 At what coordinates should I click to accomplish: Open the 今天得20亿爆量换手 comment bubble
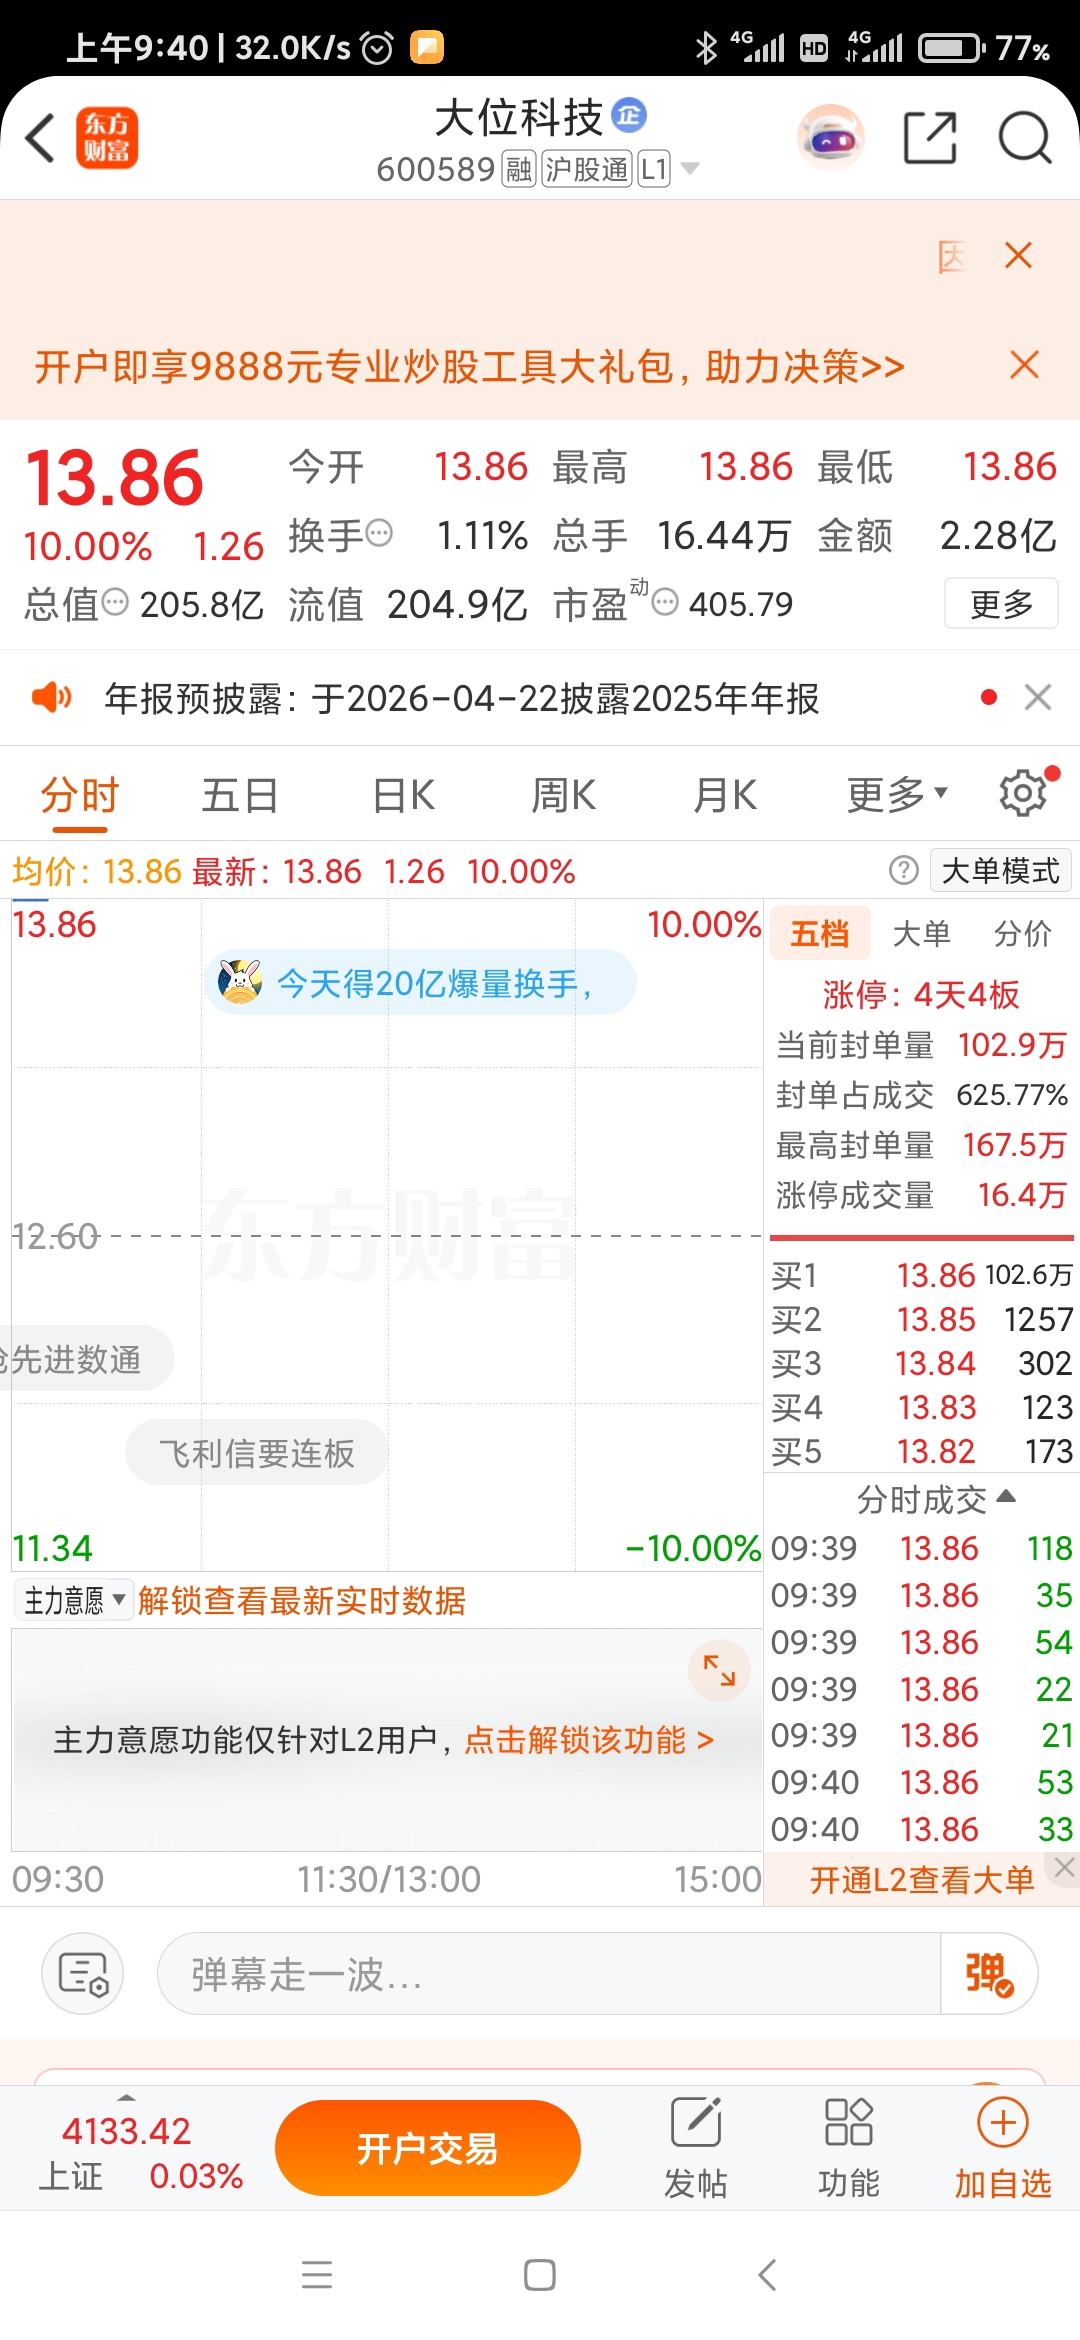[420, 982]
